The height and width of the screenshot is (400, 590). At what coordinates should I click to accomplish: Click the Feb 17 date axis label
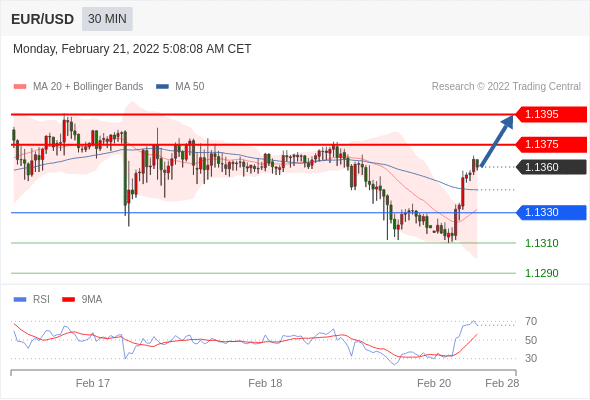(x=93, y=383)
